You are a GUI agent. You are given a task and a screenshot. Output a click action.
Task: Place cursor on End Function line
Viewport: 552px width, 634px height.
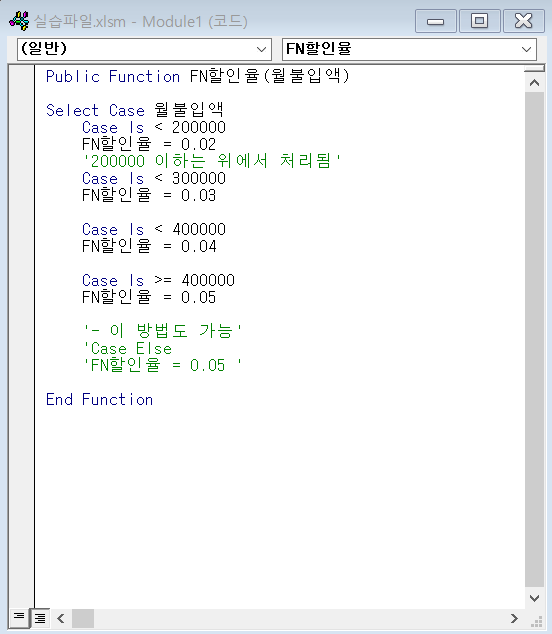coord(99,399)
